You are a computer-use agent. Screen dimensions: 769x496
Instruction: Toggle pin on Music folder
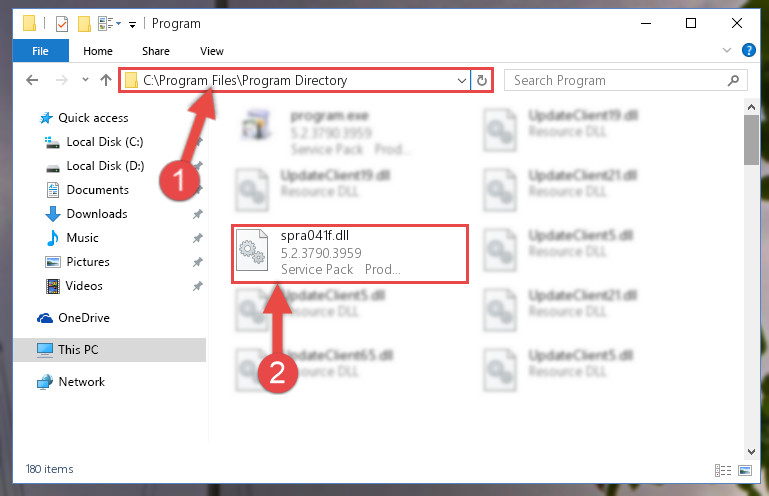click(x=198, y=238)
